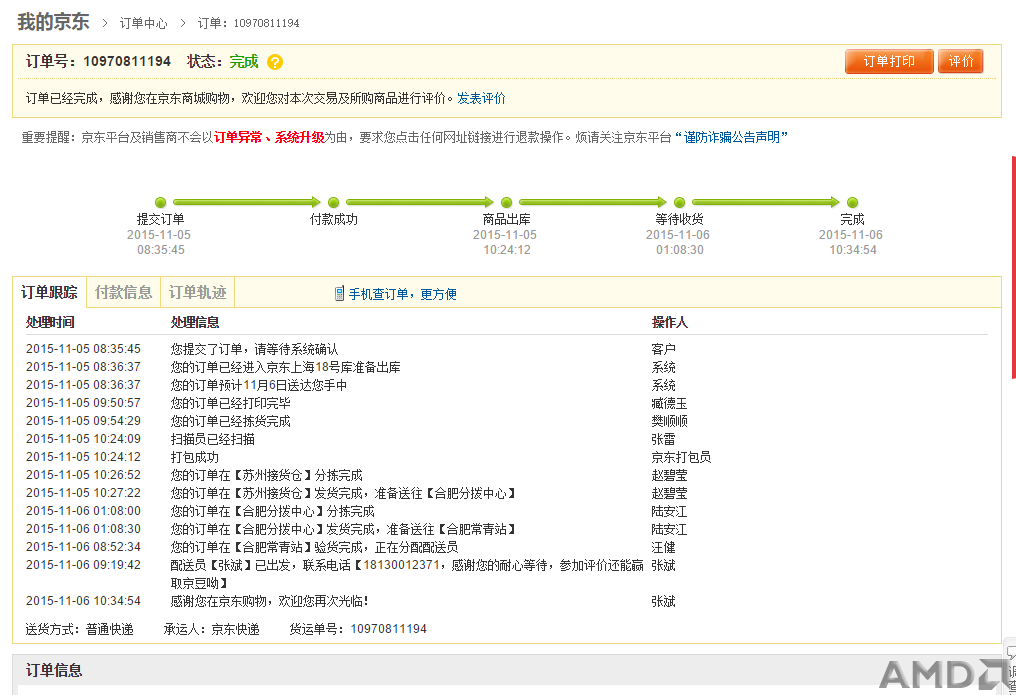Click the 您的订单已经打印完毕 row

point(507,403)
